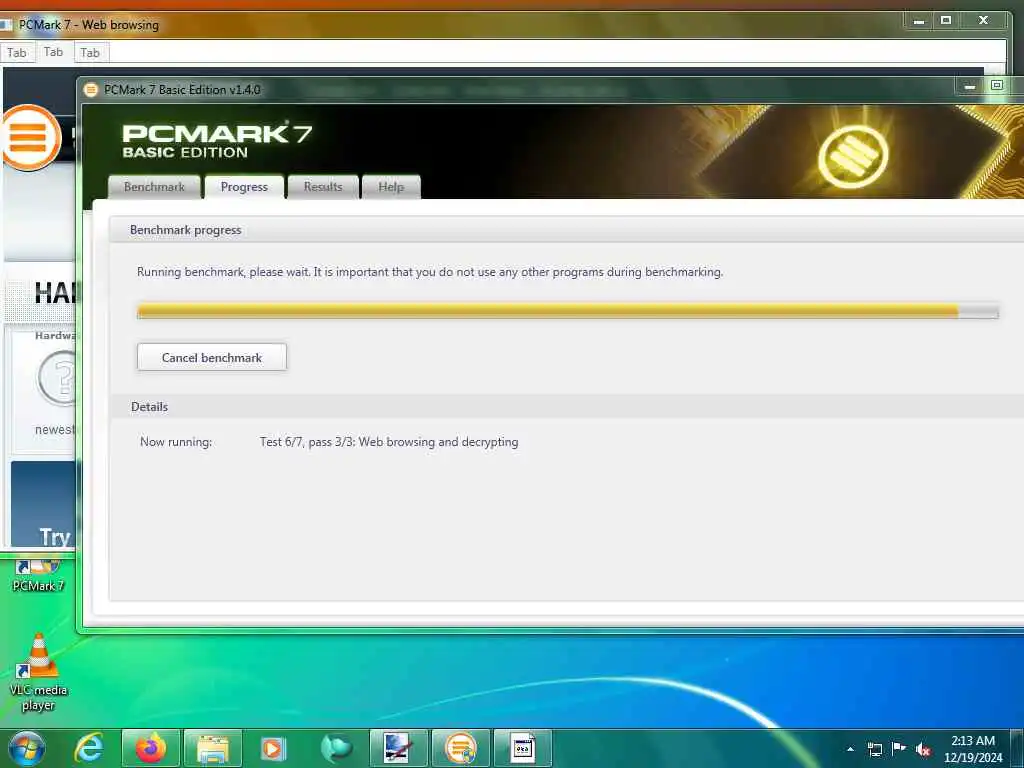Open the Results tab
The height and width of the screenshot is (768, 1024).
tap(323, 187)
